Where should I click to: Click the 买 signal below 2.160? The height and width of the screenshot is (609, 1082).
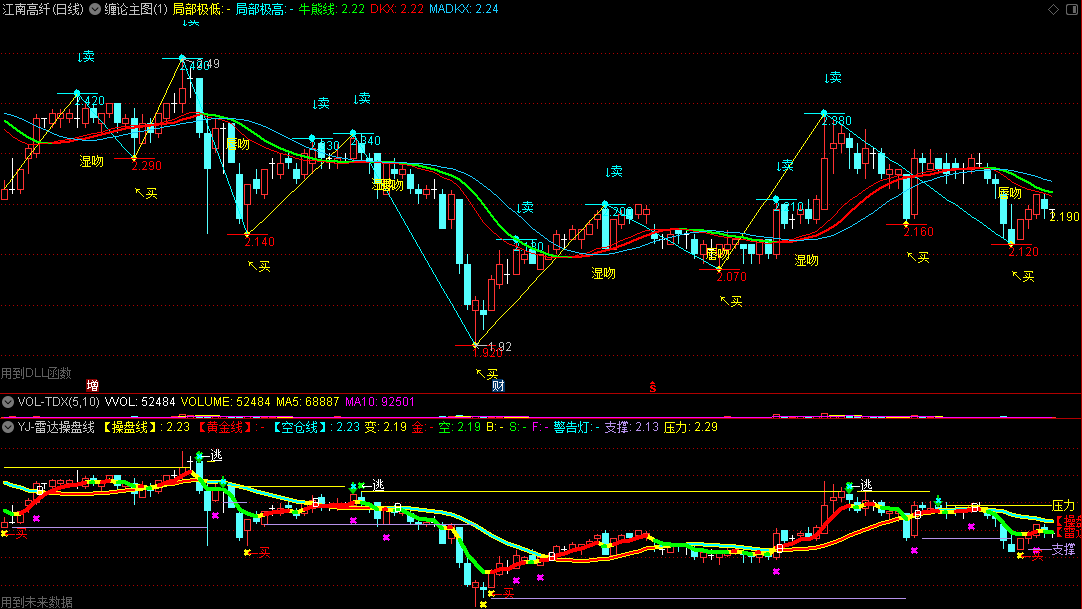918,257
